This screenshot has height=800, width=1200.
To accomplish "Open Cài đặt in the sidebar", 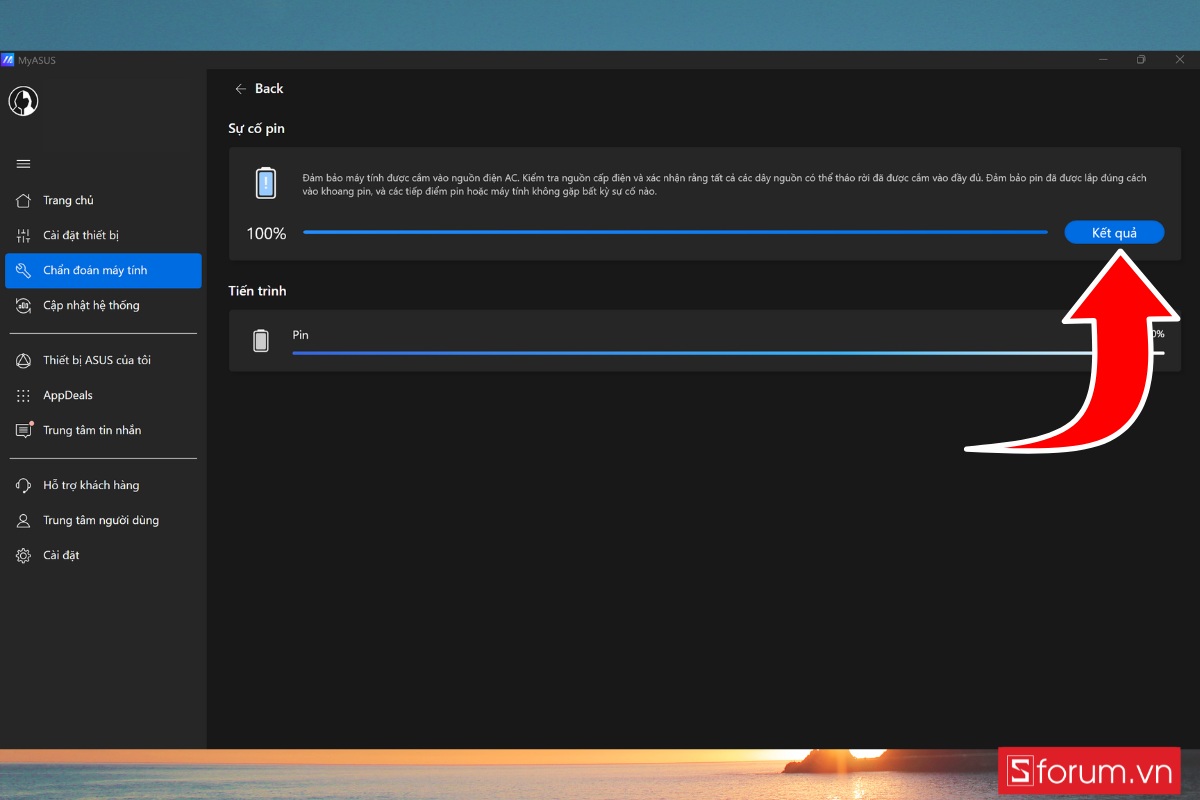I will coord(103,555).
